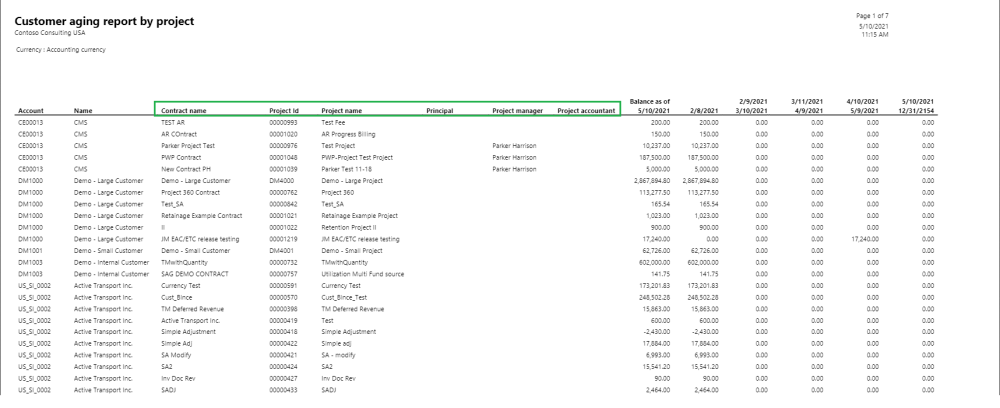1000x408 pixels.
Task: Click the Project accountant column header
Action: coord(586,109)
